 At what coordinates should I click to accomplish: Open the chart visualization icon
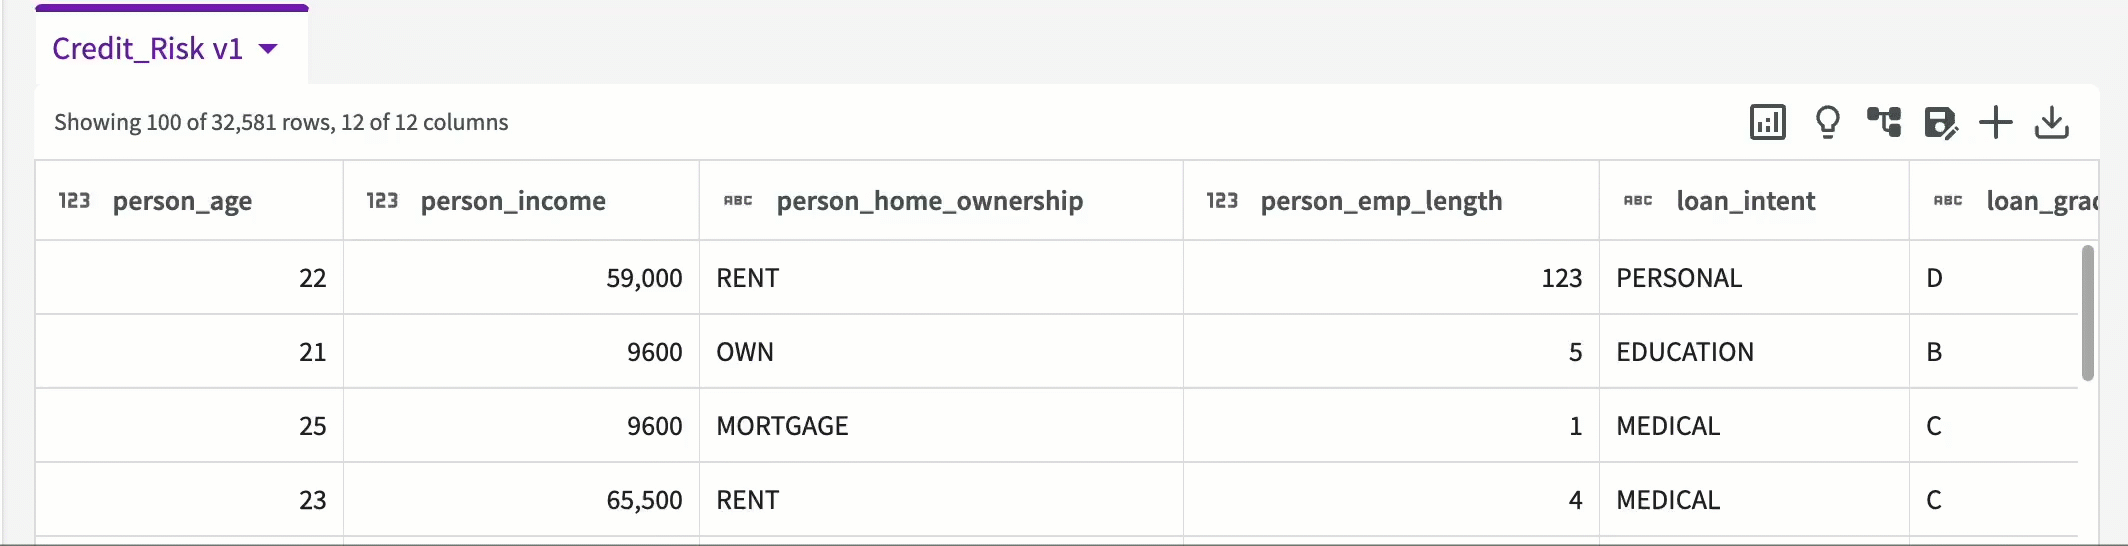[x=1767, y=122]
